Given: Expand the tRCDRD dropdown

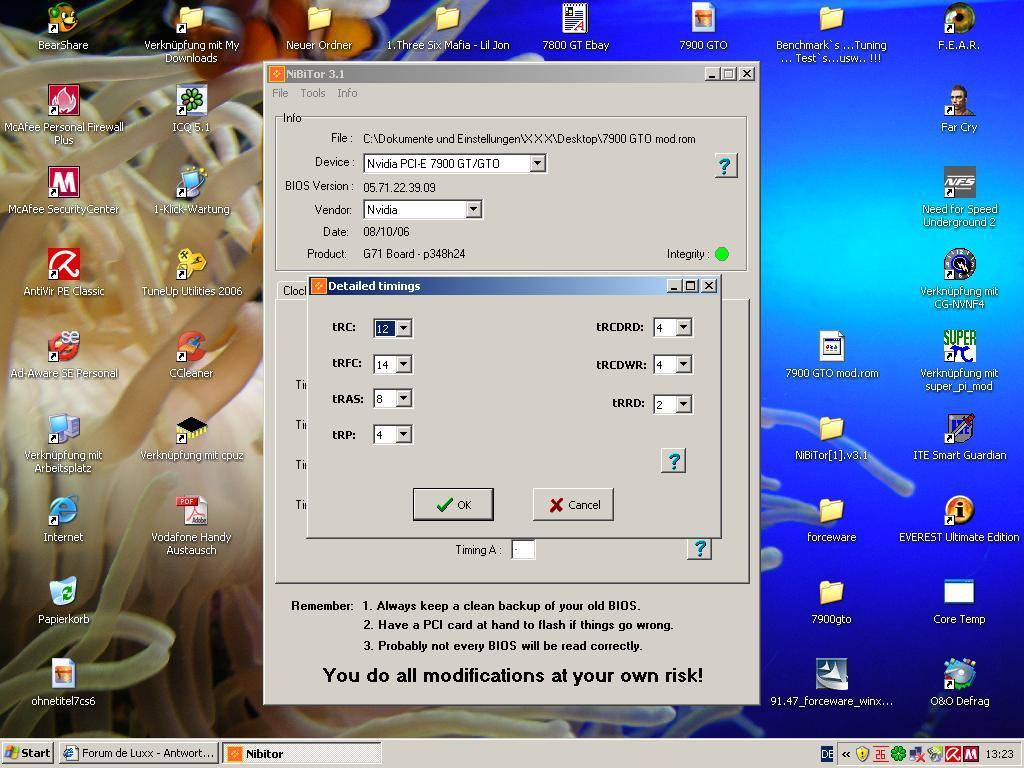Looking at the screenshot, I should [684, 327].
